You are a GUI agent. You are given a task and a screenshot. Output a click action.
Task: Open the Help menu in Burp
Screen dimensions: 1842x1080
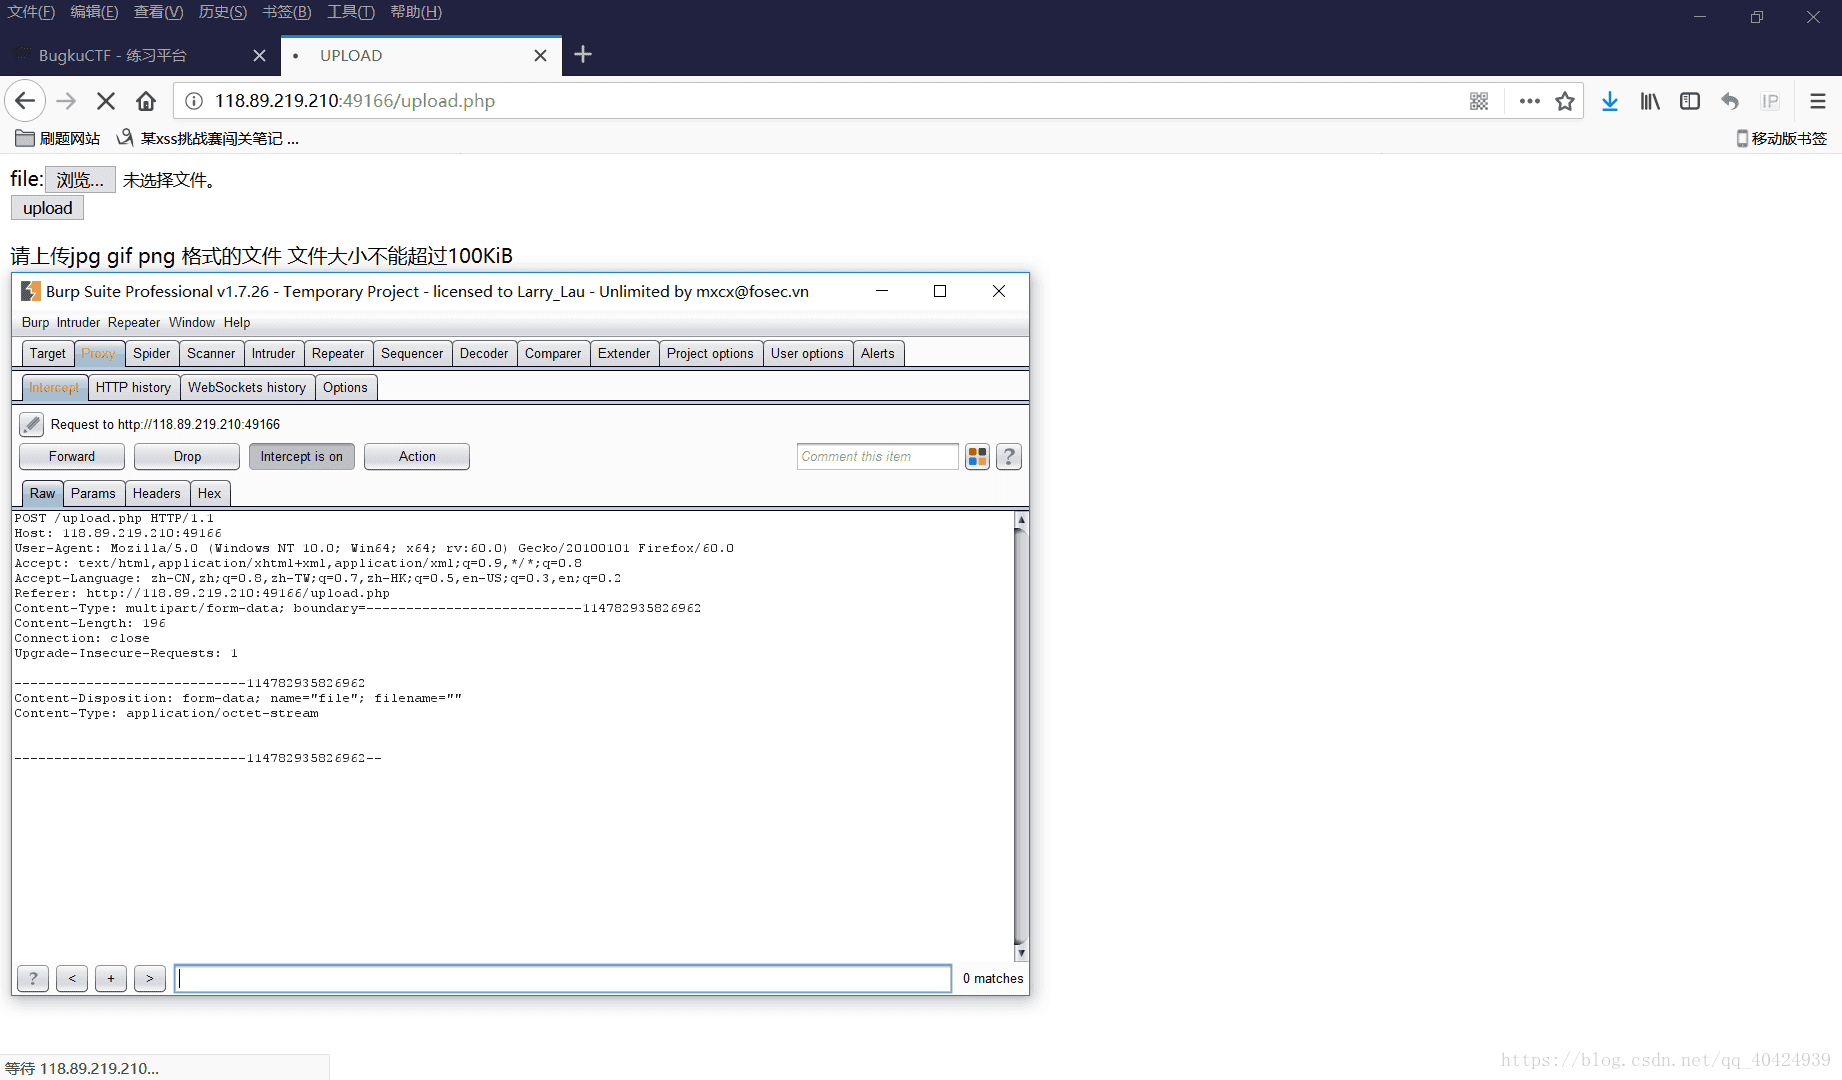tap(237, 323)
